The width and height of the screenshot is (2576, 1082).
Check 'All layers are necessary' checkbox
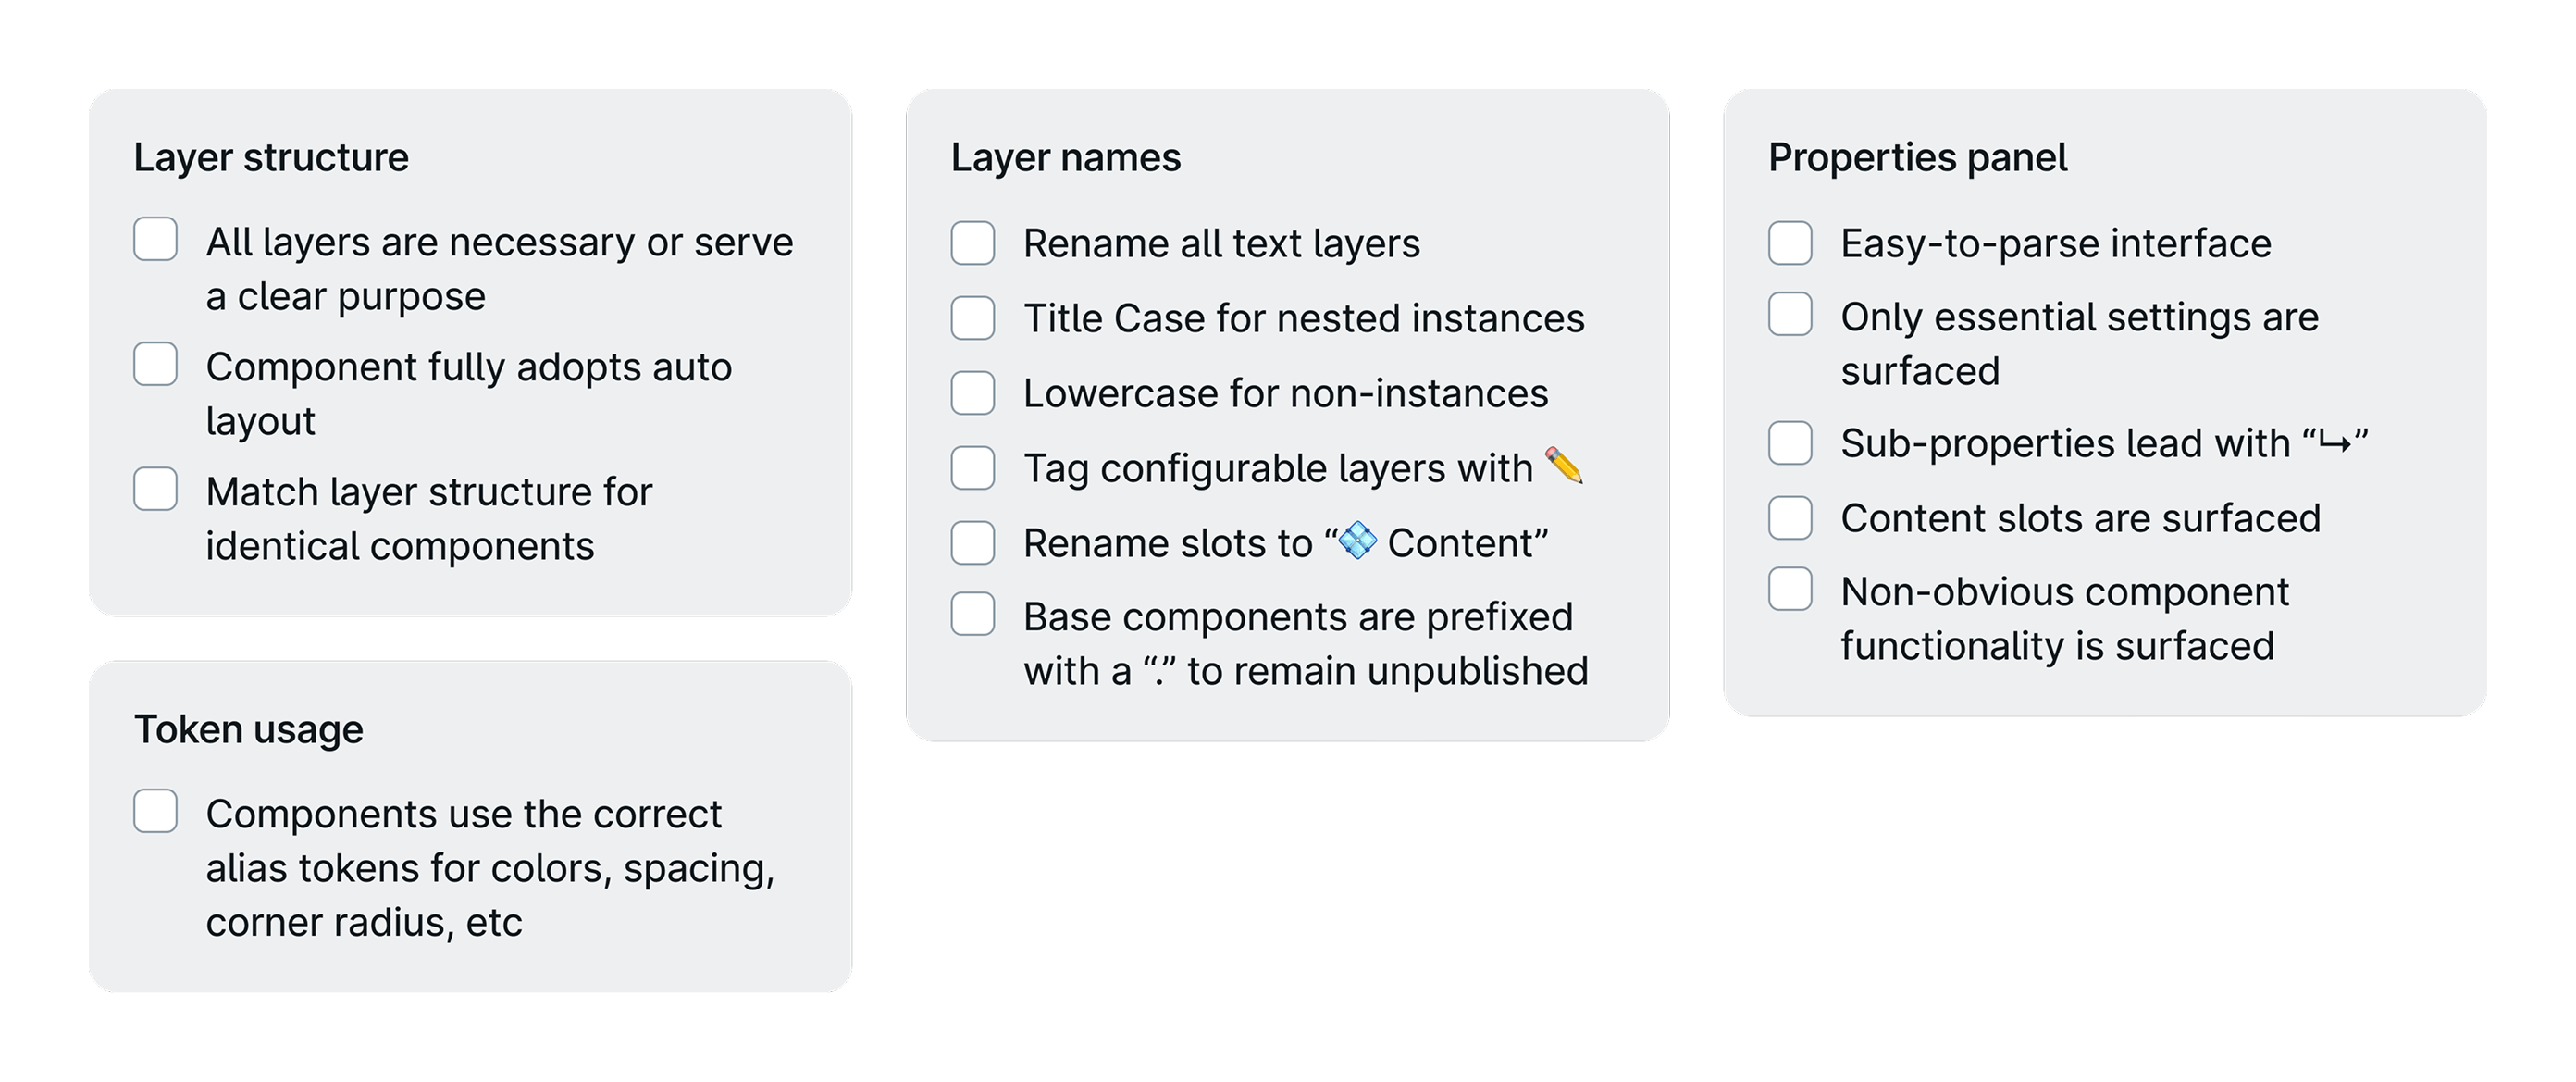click(156, 240)
